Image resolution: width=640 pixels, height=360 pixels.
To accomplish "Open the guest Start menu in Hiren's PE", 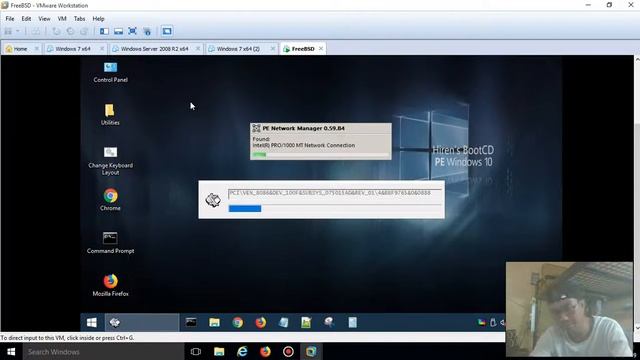I will point(92,322).
